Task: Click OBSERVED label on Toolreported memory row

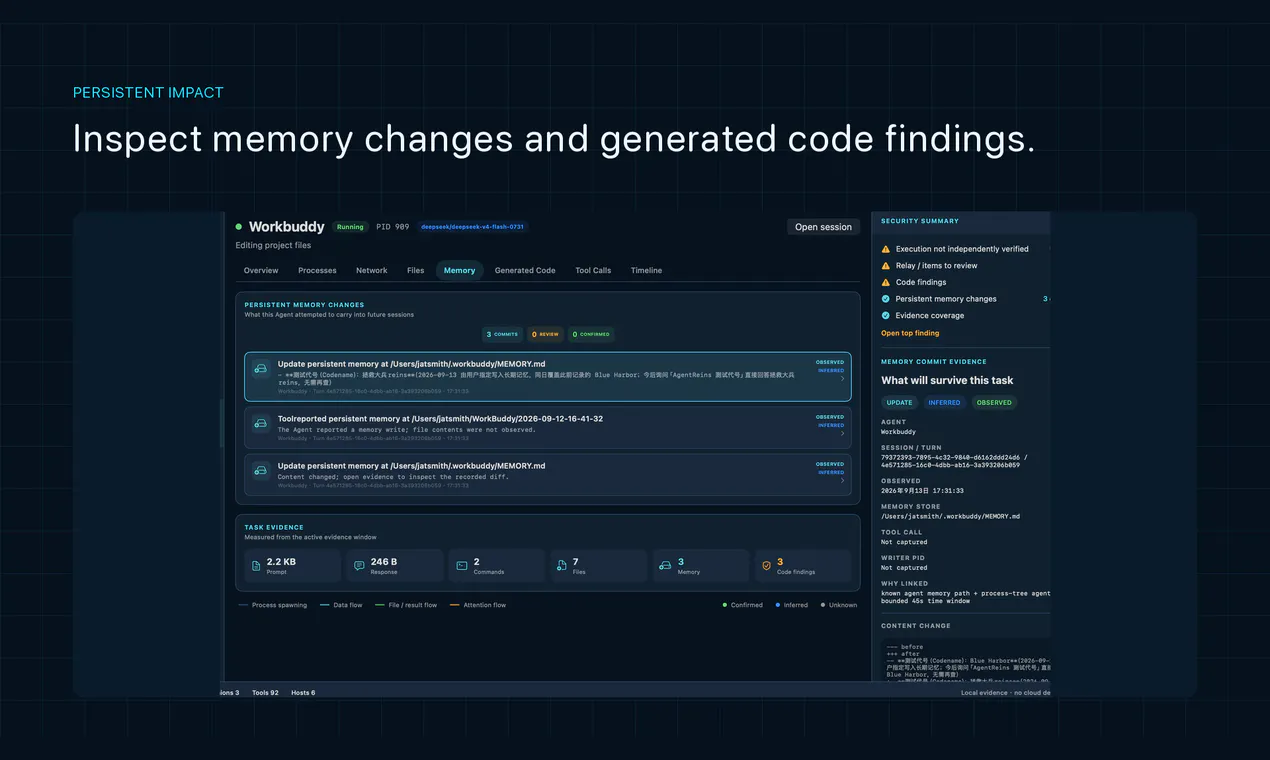Action: (x=830, y=417)
